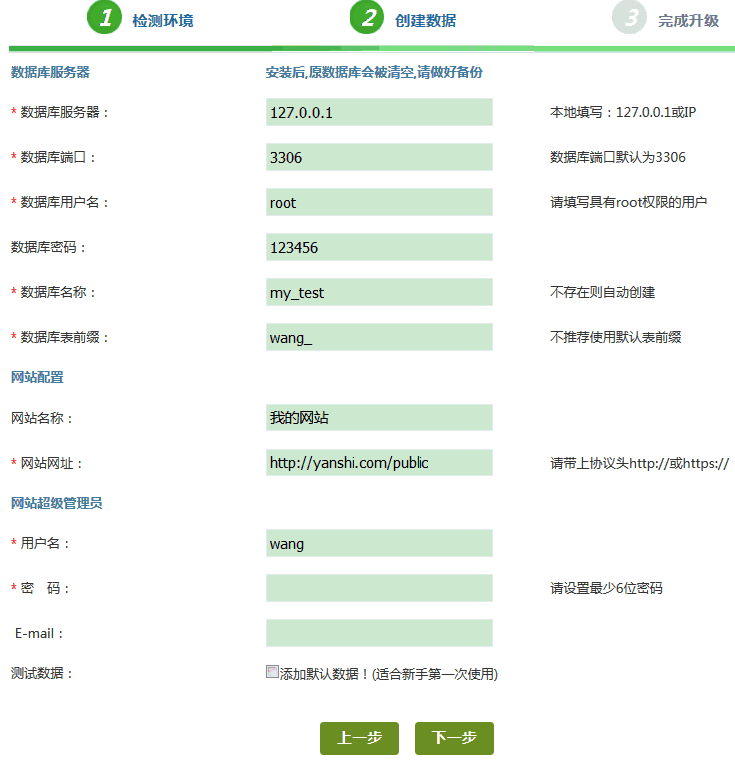Viewport: 735px width, 763px height.
Task: Focus the website name field 我的网站
Action: pos(379,418)
